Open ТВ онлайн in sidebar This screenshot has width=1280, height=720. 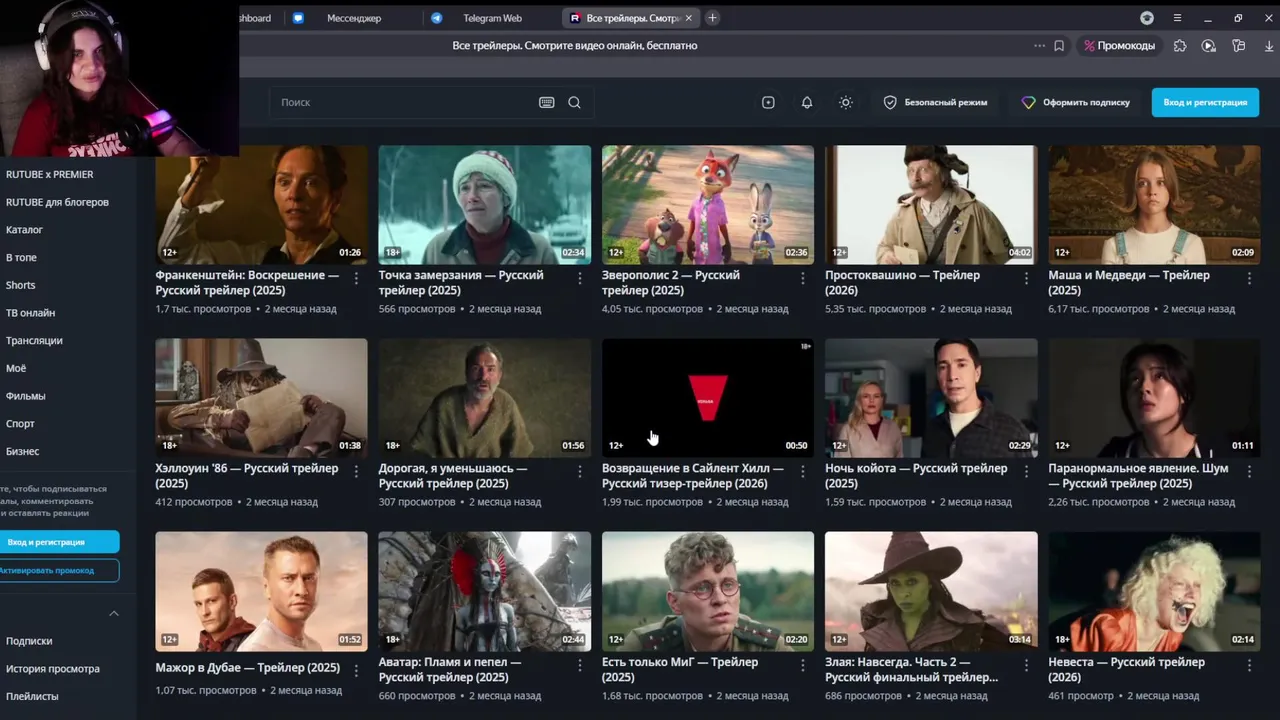(x=30, y=313)
